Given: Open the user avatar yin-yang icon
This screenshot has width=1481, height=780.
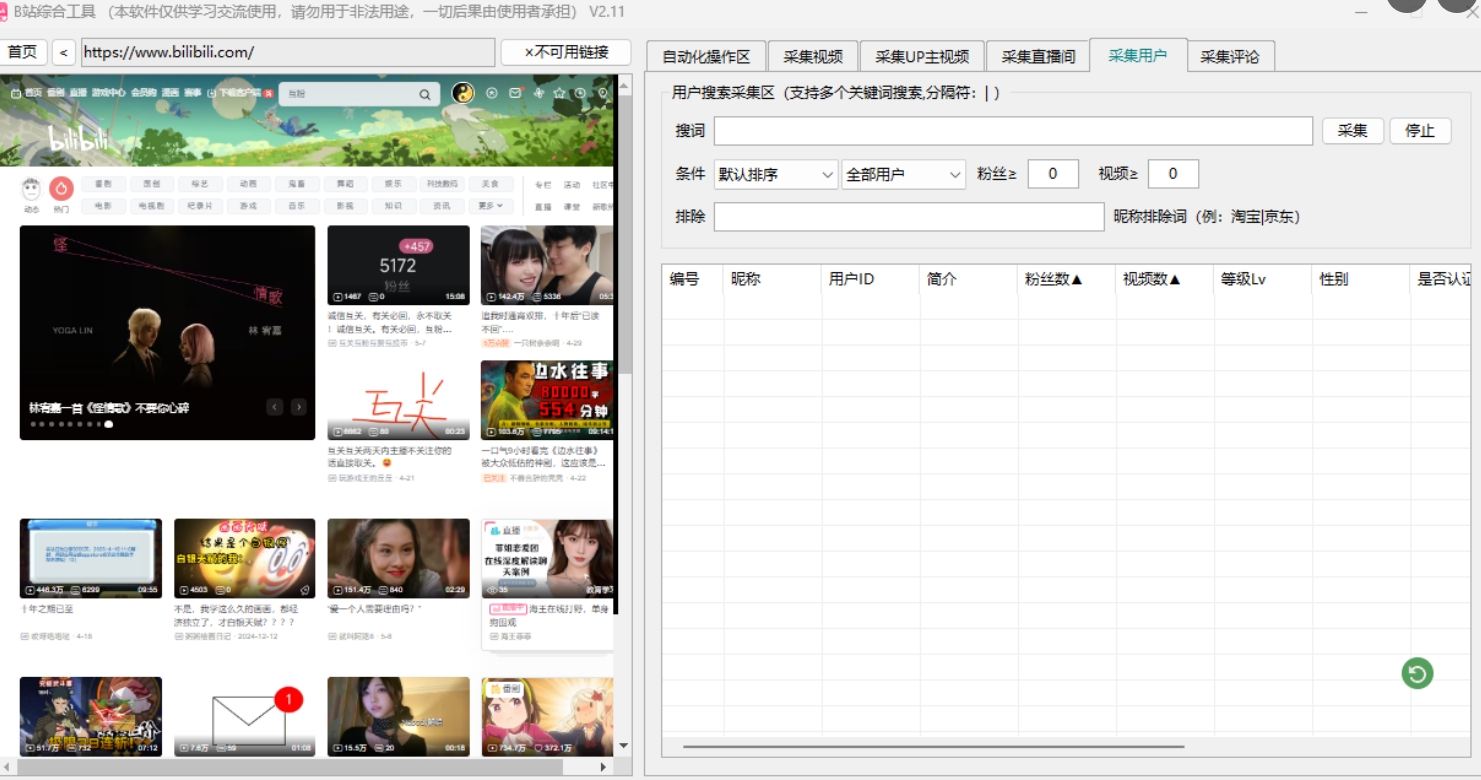Looking at the screenshot, I should pos(463,93).
